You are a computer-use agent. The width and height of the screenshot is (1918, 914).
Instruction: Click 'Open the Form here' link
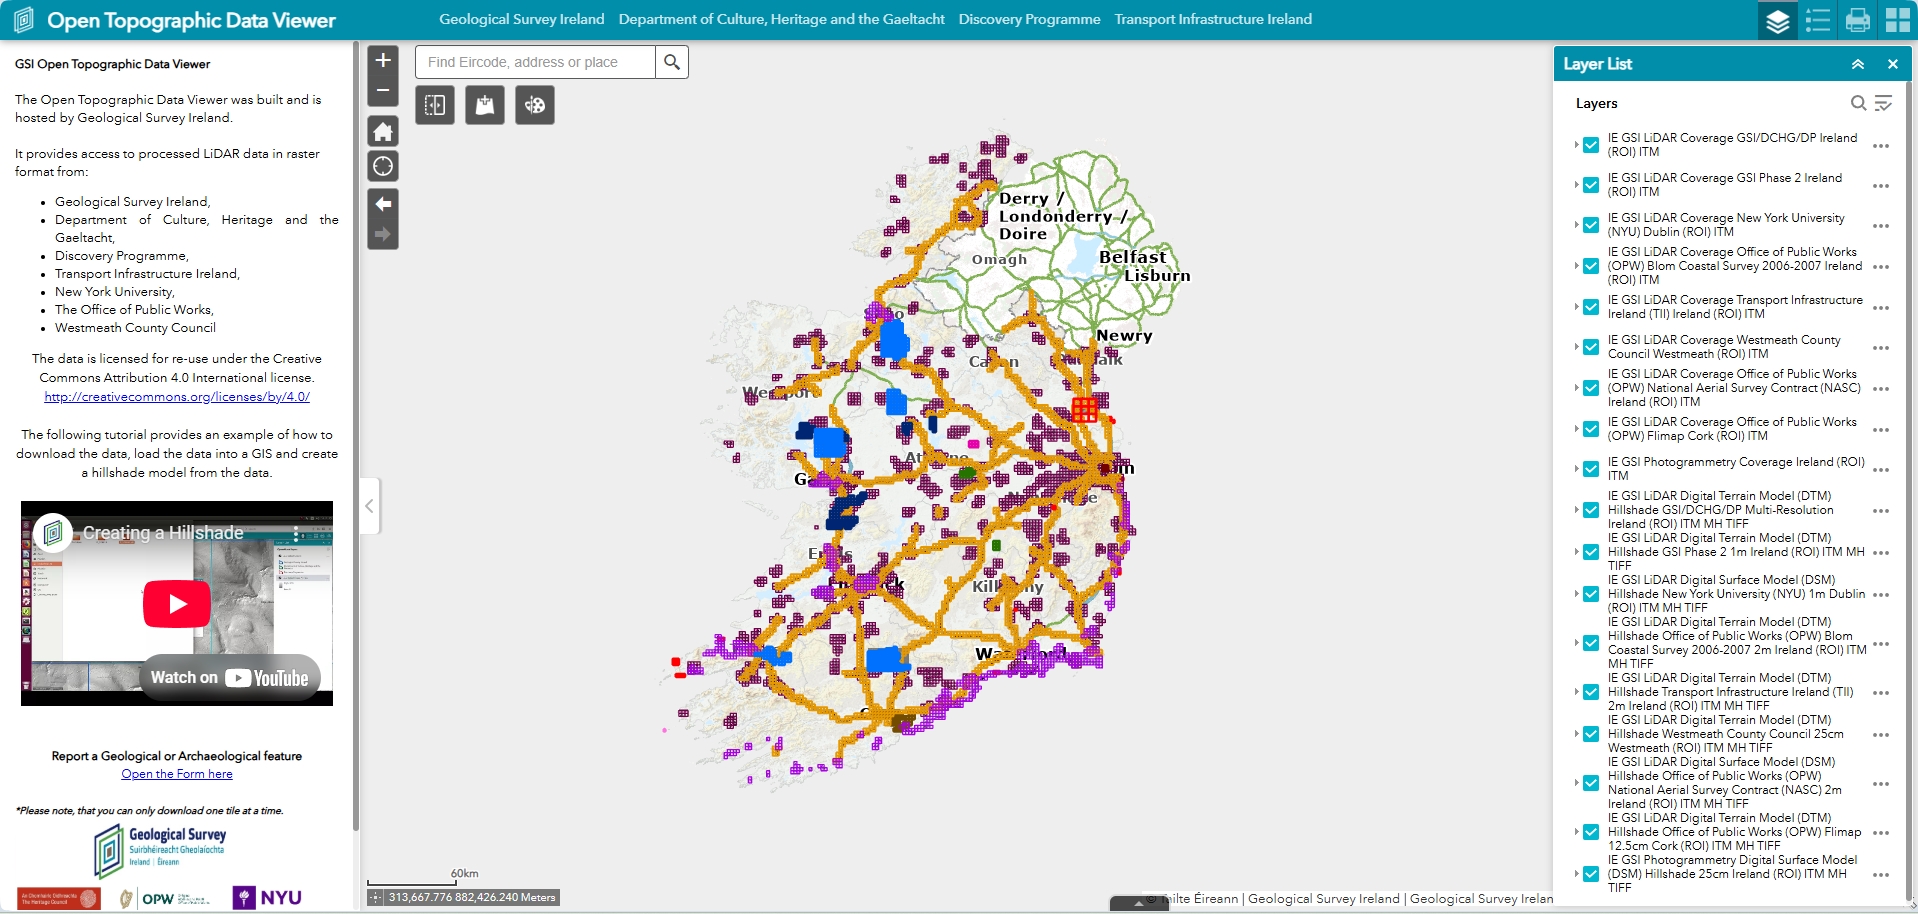(177, 774)
